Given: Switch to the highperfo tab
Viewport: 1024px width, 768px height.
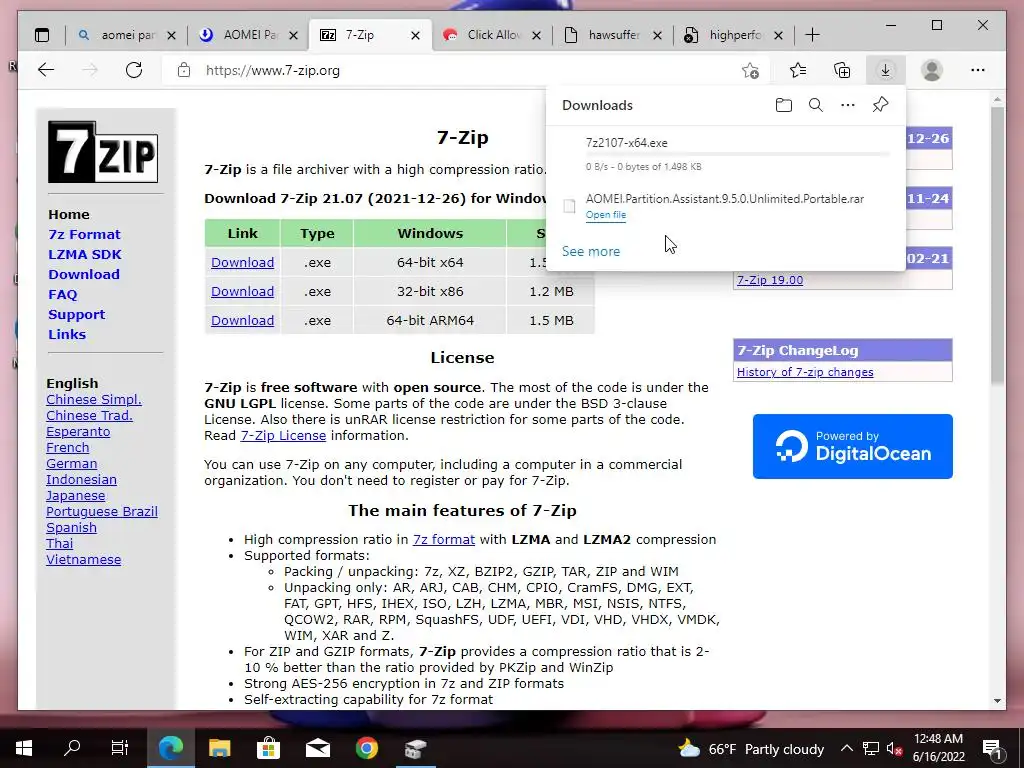Looking at the screenshot, I should (725, 35).
